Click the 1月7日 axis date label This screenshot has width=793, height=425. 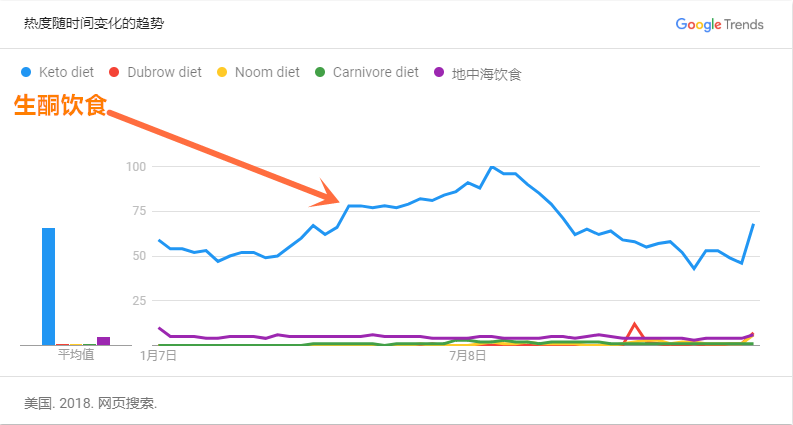tap(159, 355)
